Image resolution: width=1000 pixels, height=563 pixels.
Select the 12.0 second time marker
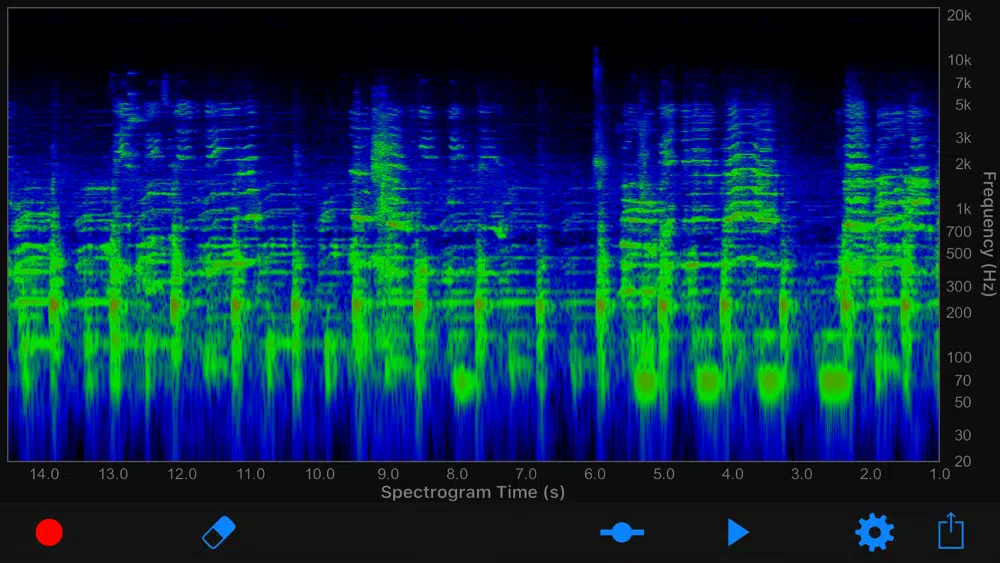point(182,474)
